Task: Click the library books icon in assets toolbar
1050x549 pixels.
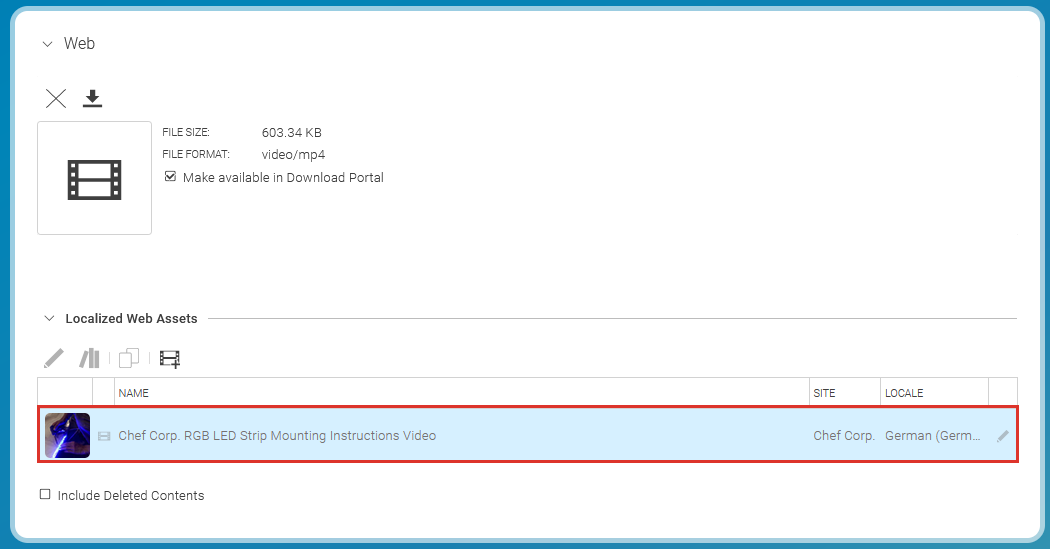Action: point(90,358)
